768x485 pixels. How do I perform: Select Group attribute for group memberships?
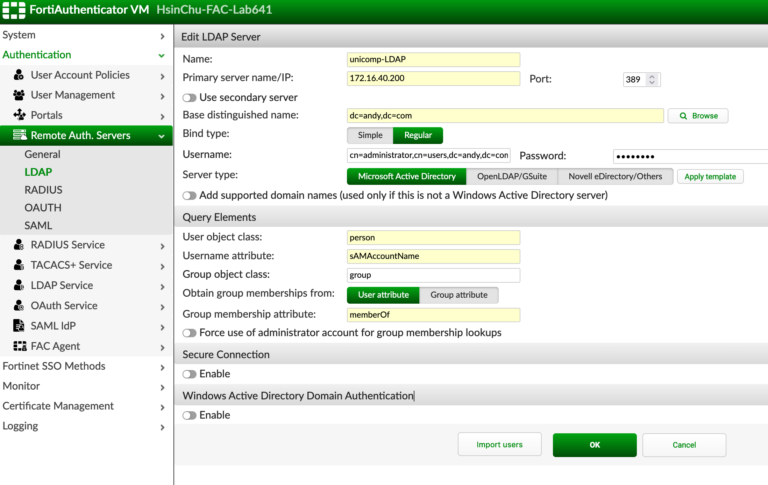(x=459, y=295)
